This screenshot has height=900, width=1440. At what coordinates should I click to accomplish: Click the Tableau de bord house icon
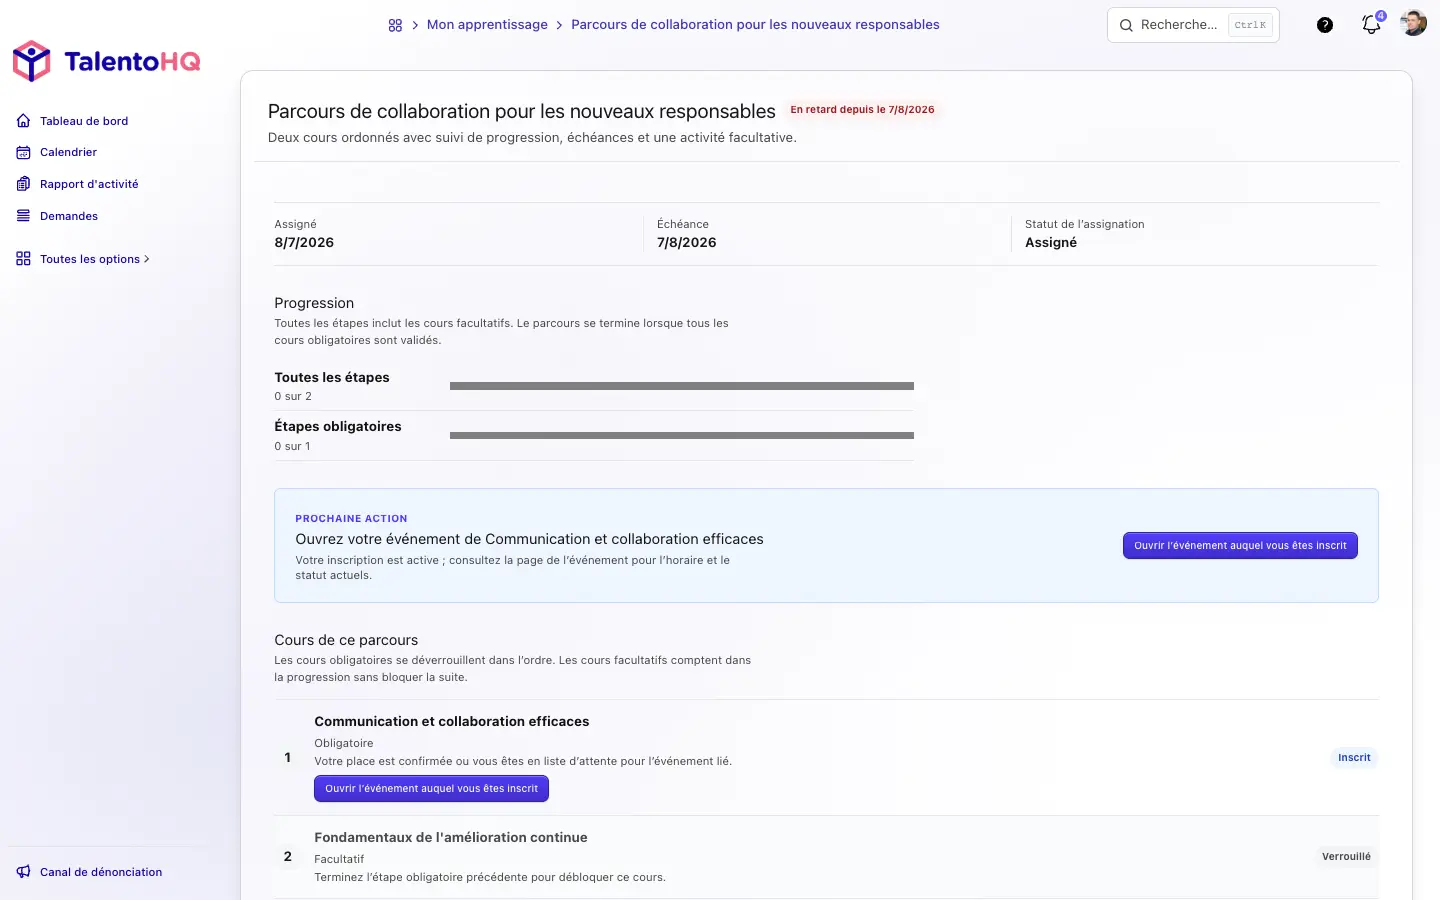coord(24,121)
